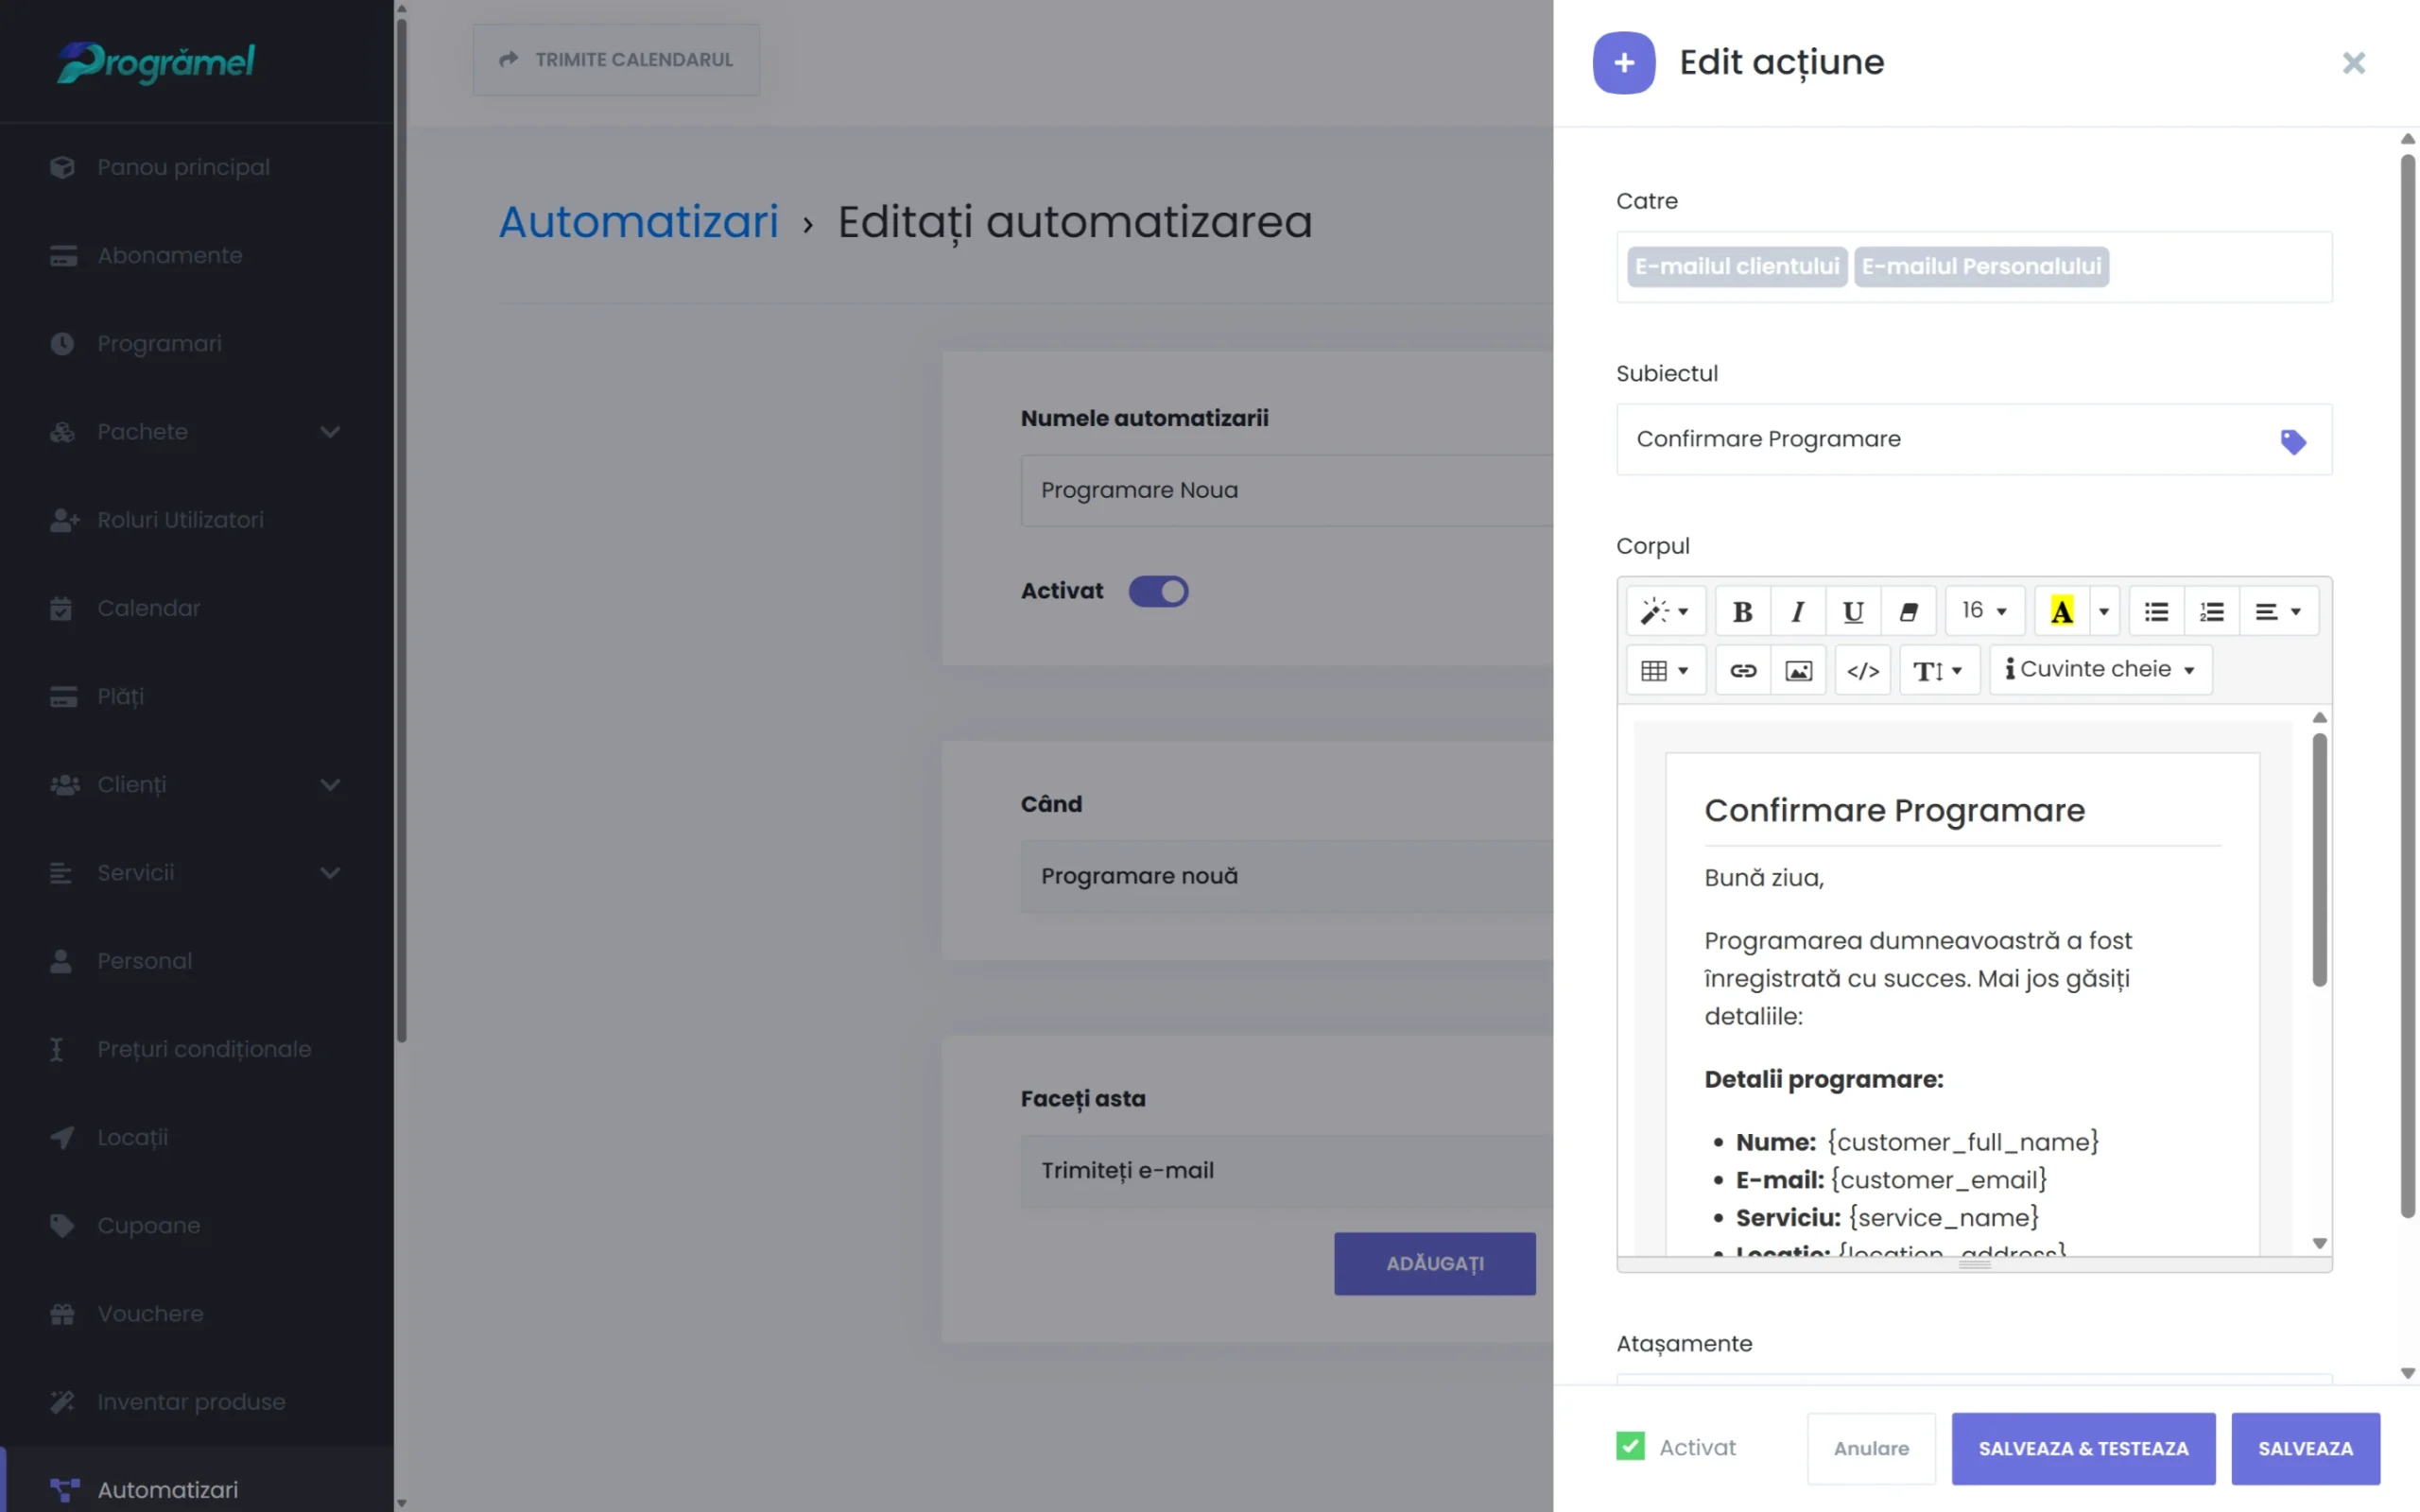Insert a hyperlink in the message
This screenshot has width=2420, height=1512.
(x=1742, y=670)
